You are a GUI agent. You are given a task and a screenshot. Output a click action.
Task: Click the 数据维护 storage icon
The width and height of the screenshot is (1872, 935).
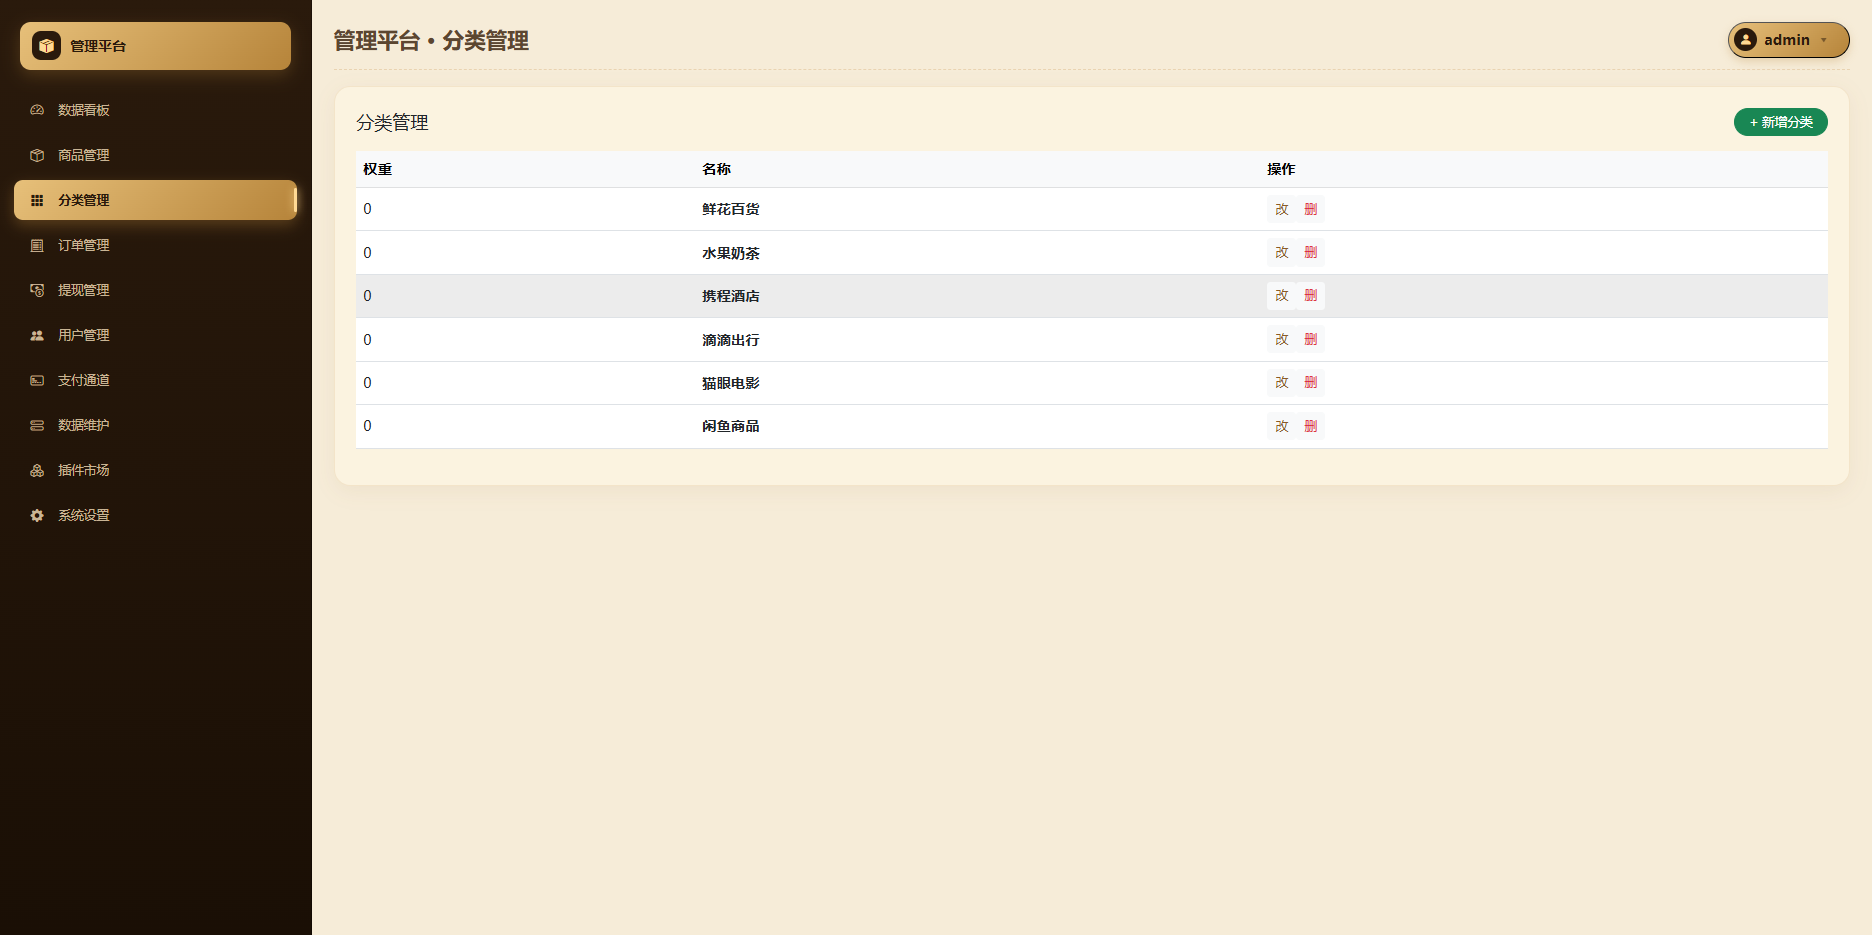(37, 425)
